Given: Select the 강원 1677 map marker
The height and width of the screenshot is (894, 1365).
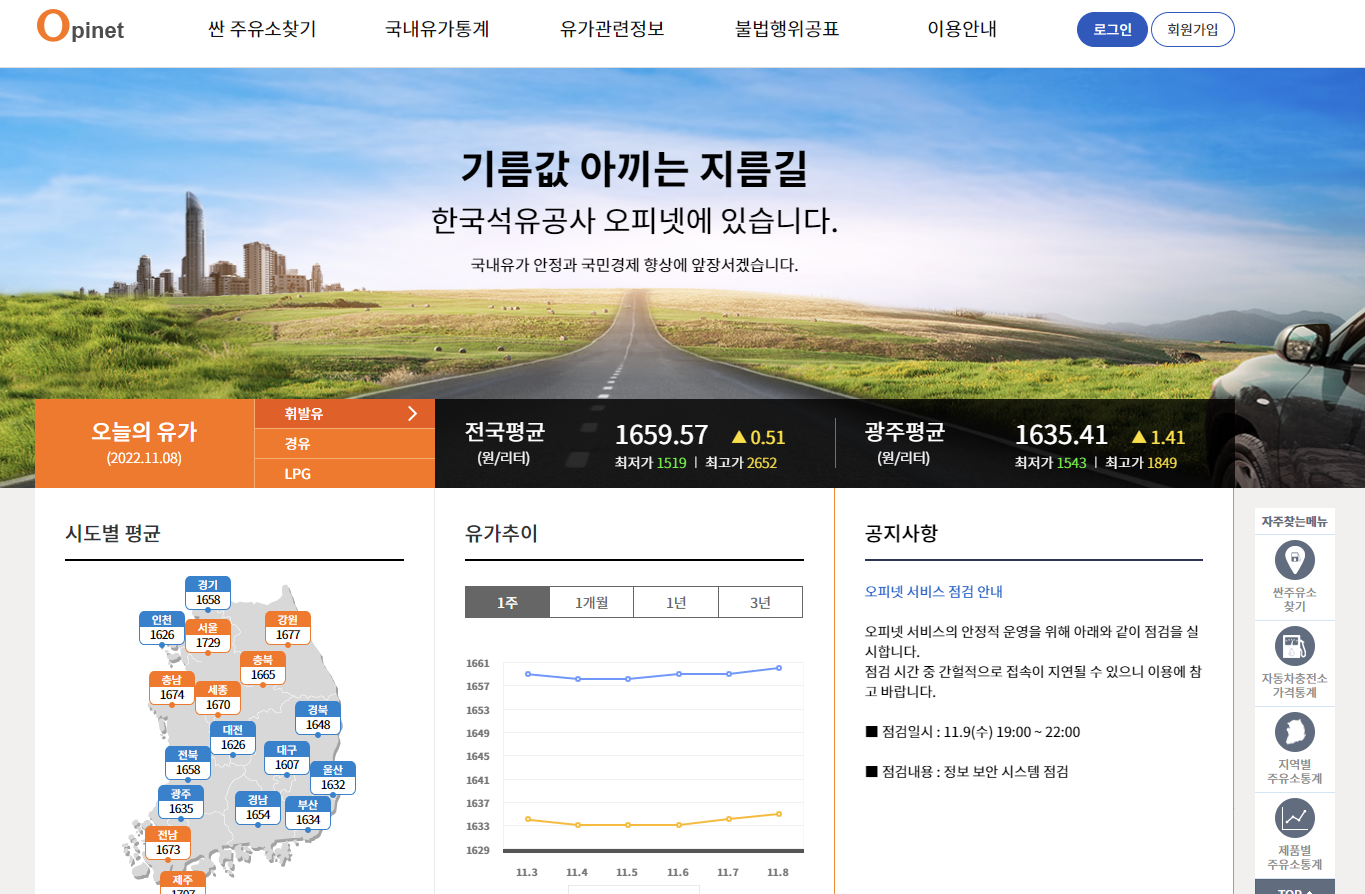Looking at the screenshot, I should coord(288,628).
